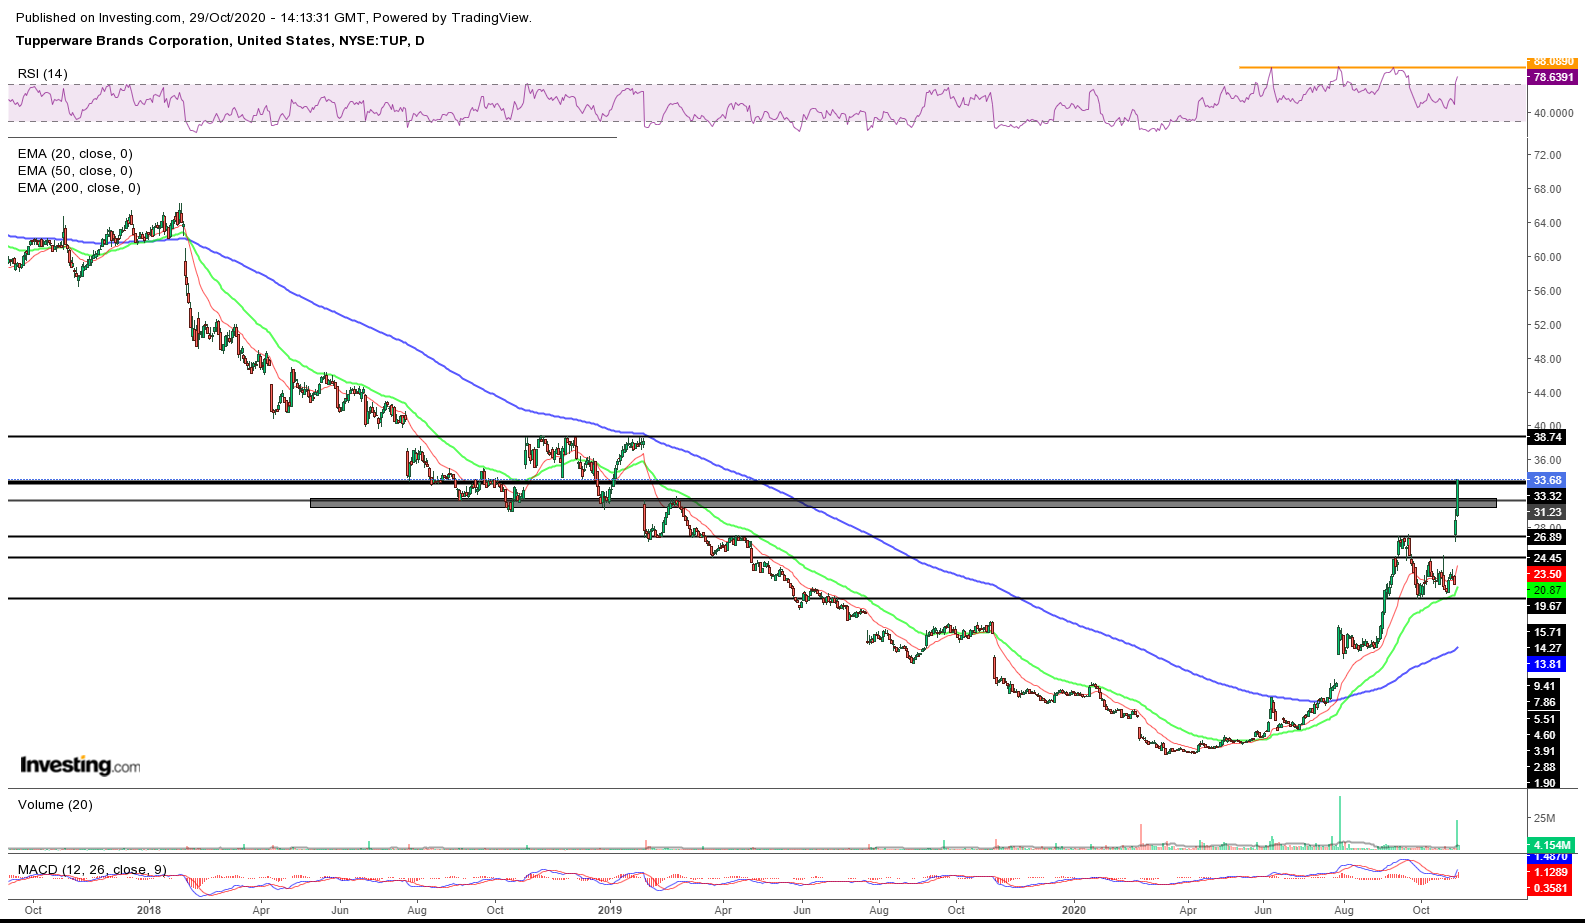Select the 33.32 price level tag
The image size is (1585, 923).
[x=1547, y=496]
